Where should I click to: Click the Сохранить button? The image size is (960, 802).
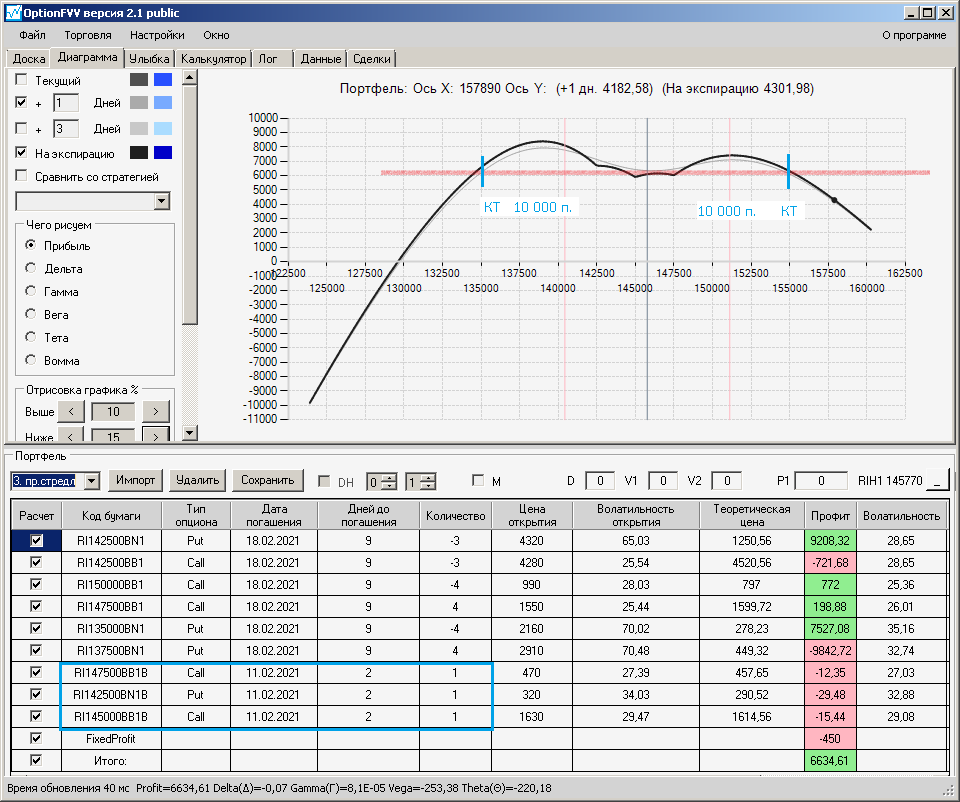[x=268, y=480]
